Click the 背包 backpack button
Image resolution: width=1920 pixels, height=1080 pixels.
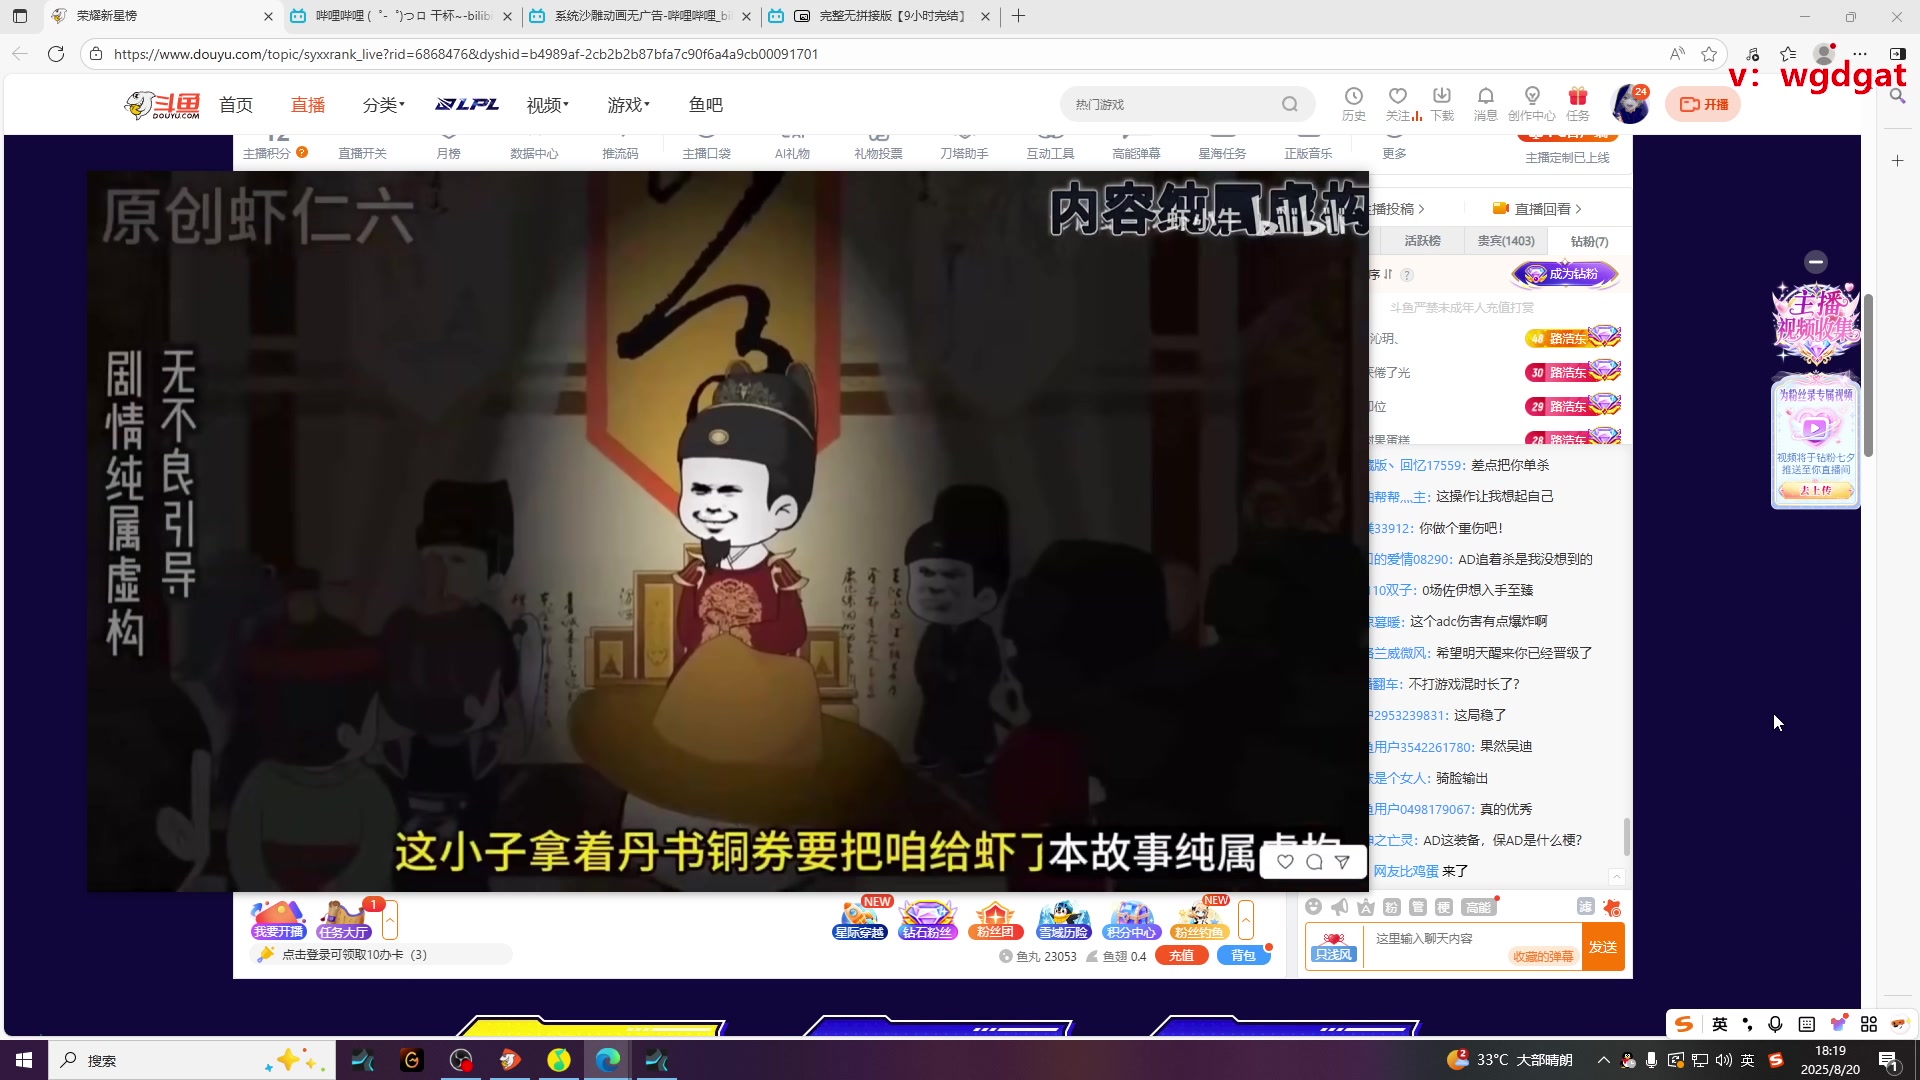tap(1243, 956)
